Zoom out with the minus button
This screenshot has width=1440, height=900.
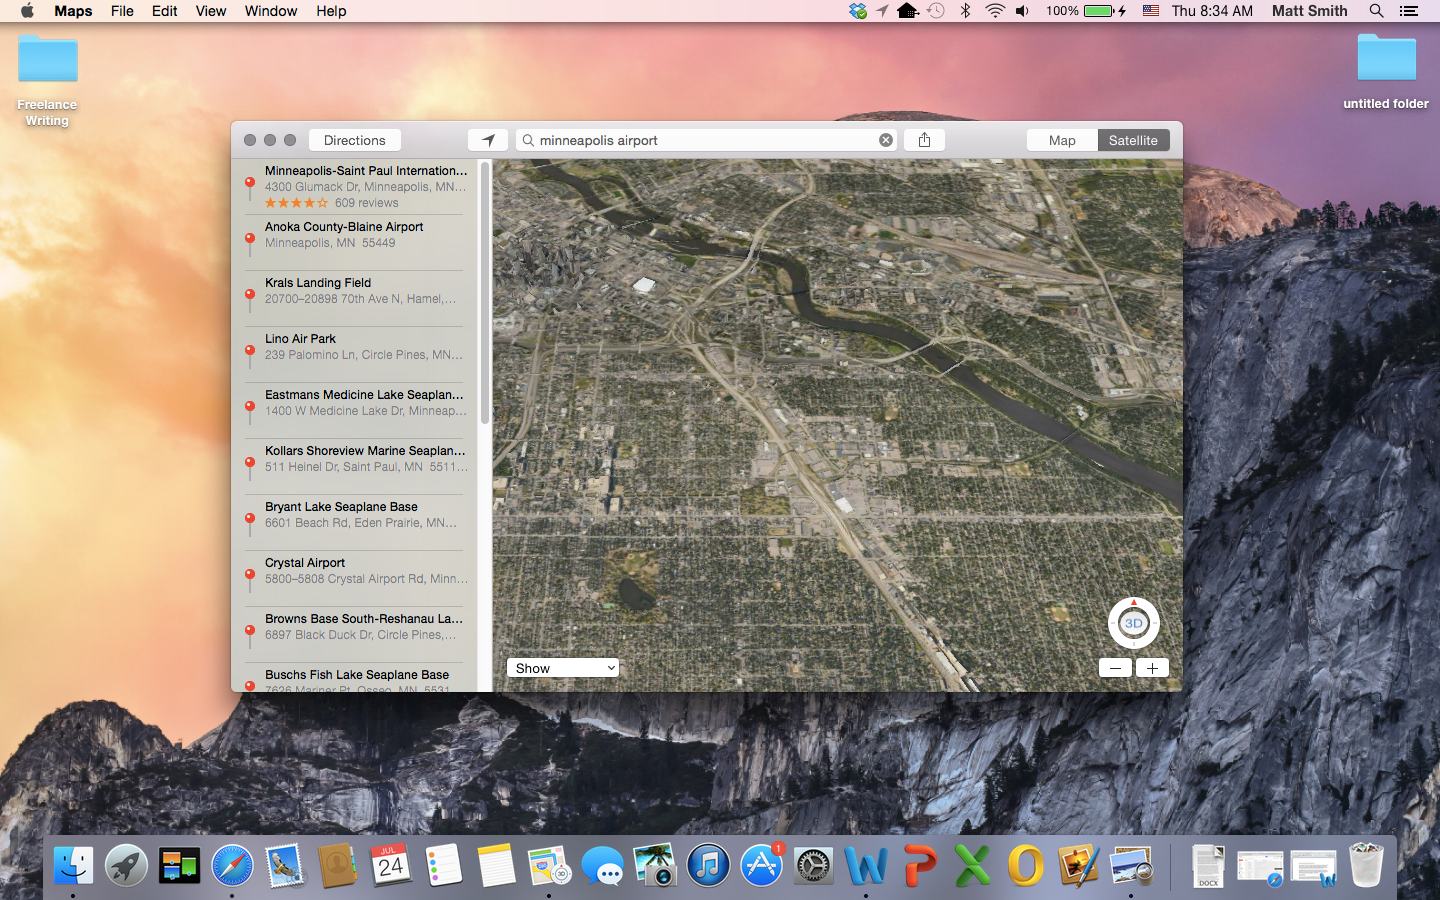[x=1115, y=668]
